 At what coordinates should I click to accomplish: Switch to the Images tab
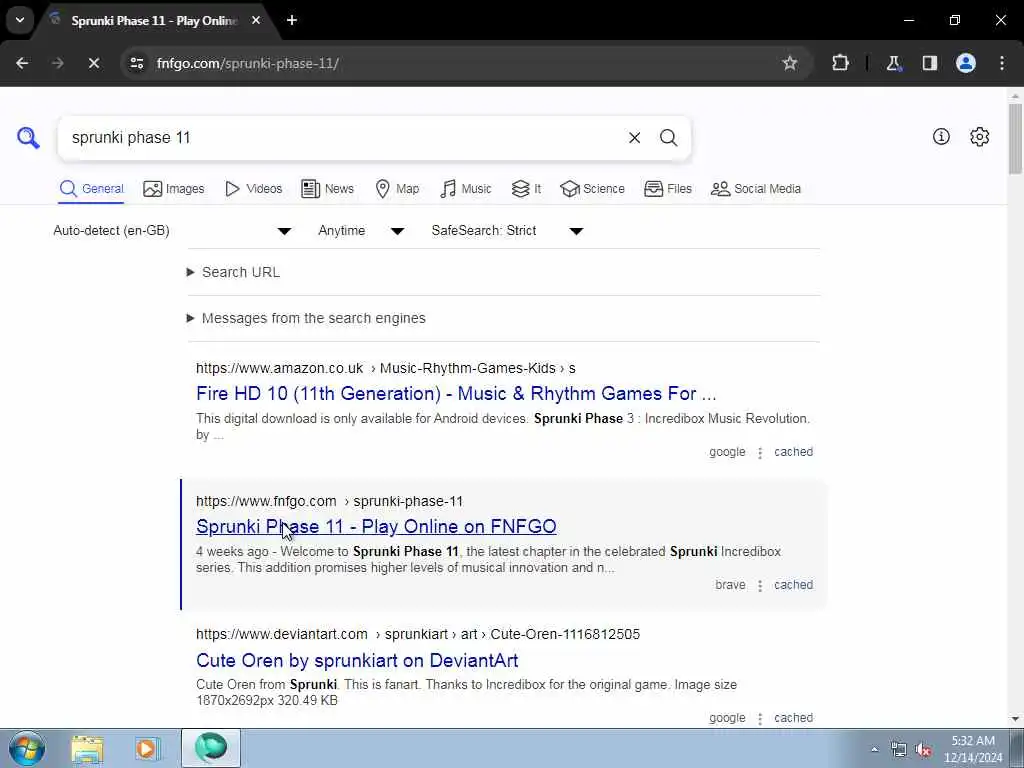(174, 189)
